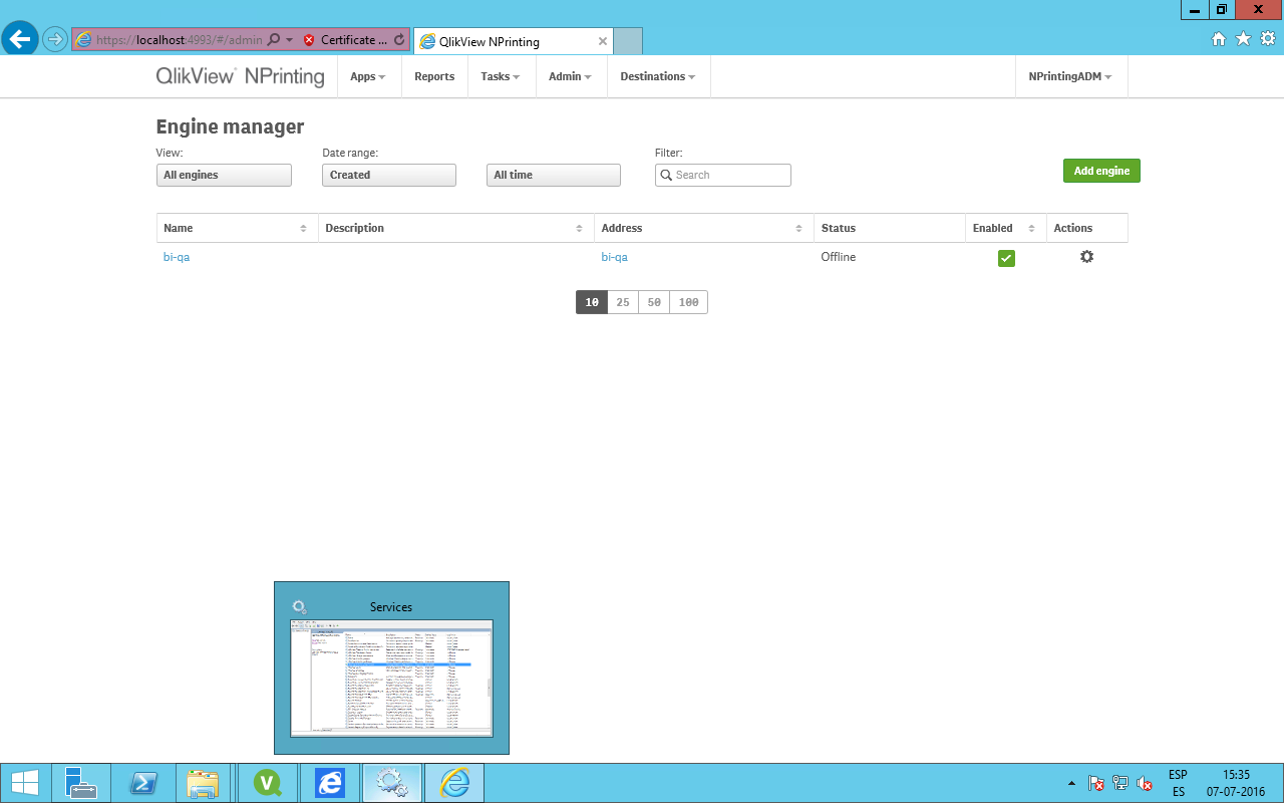Click the Add engine button
The image size is (1284, 803).
point(1101,171)
